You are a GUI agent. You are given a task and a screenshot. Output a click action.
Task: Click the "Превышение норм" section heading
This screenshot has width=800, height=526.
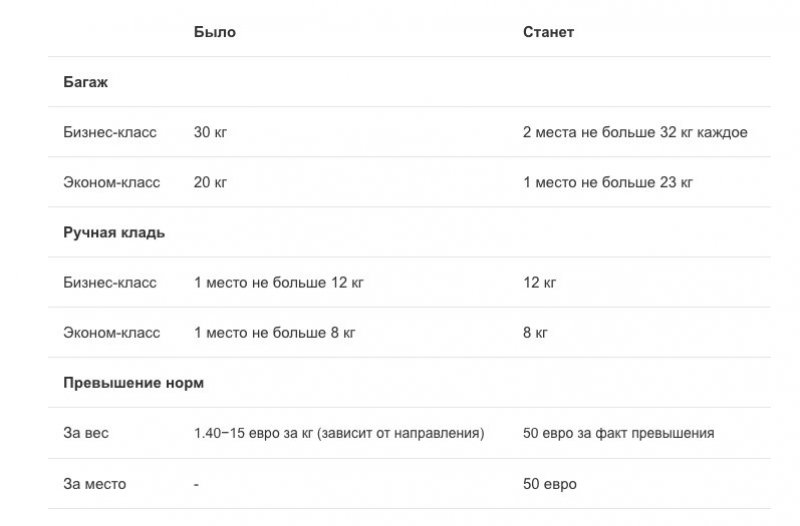[133, 382]
